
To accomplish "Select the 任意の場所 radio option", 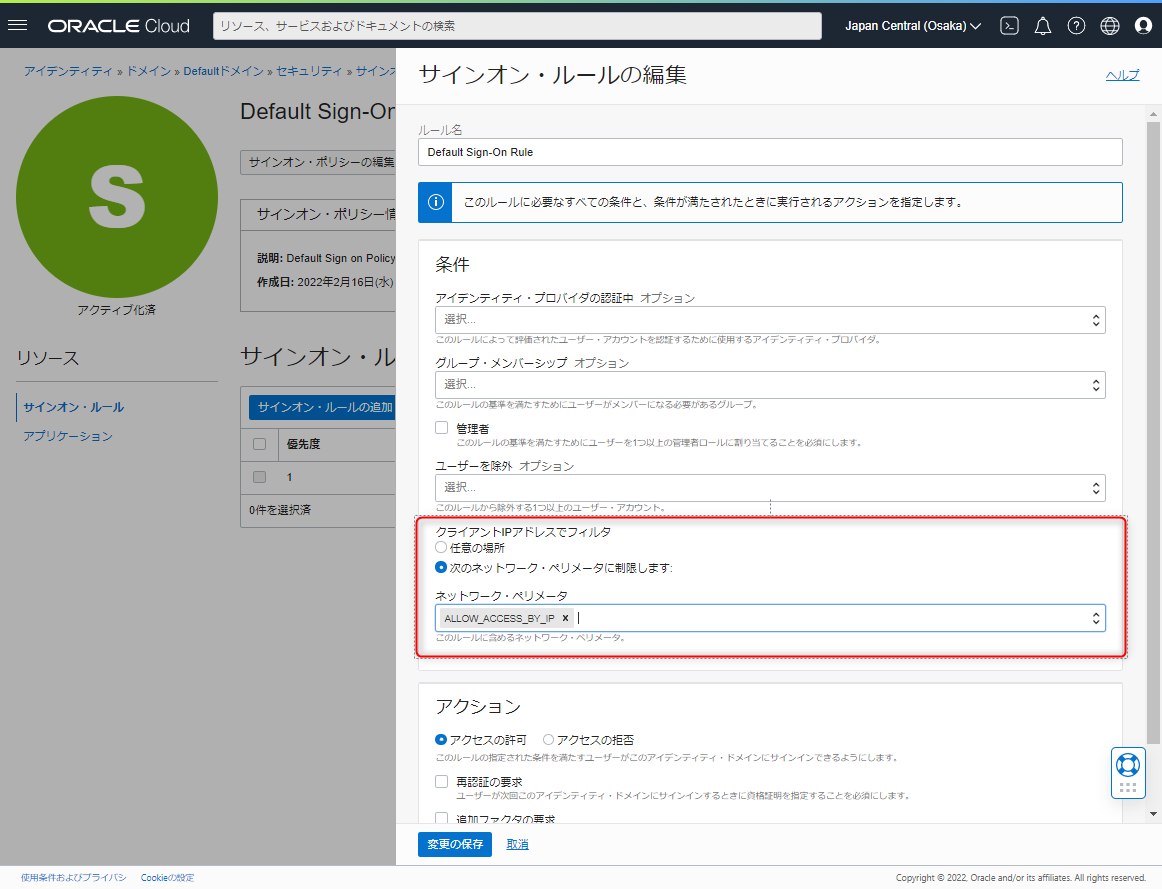I will (x=441, y=547).
